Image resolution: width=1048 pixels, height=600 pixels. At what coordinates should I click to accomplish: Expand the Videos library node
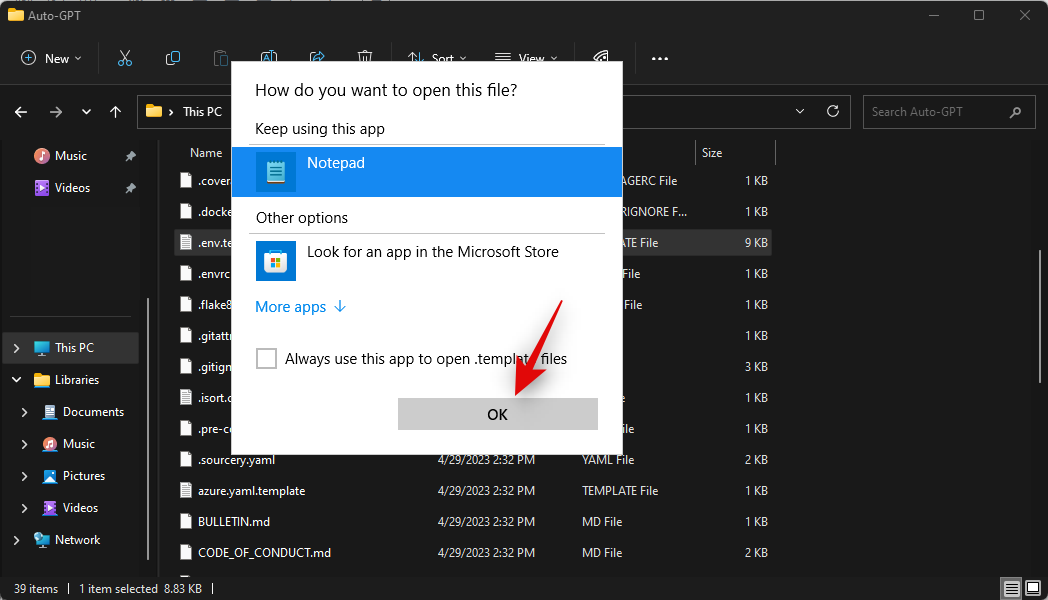tap(25, 508)
